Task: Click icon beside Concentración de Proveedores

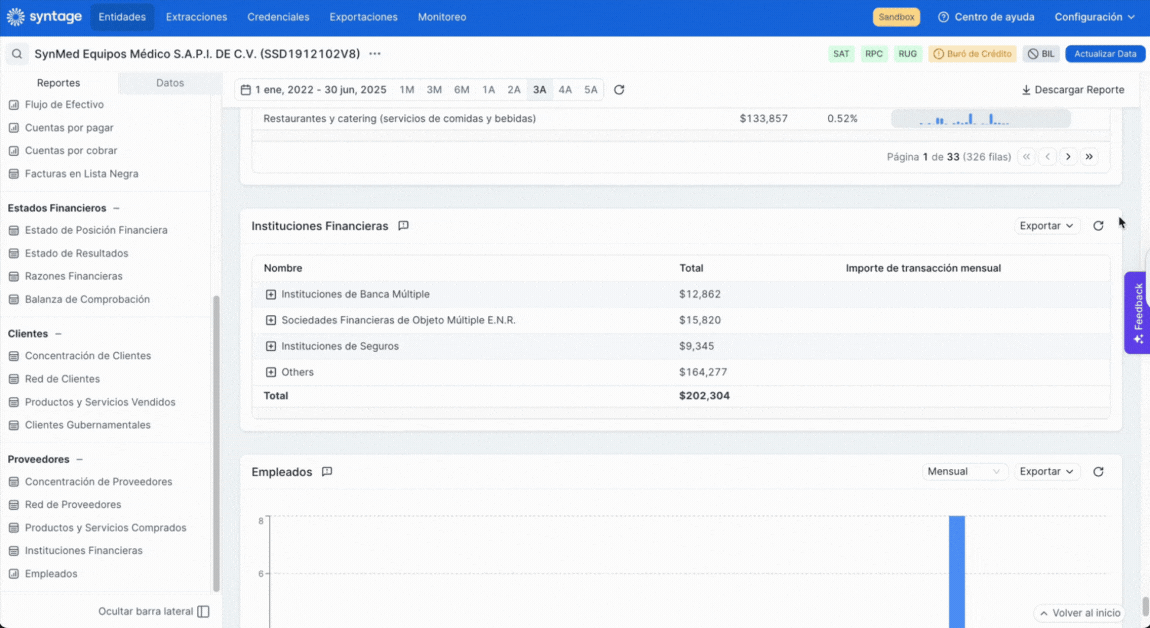Action: (x=13, y=482)
